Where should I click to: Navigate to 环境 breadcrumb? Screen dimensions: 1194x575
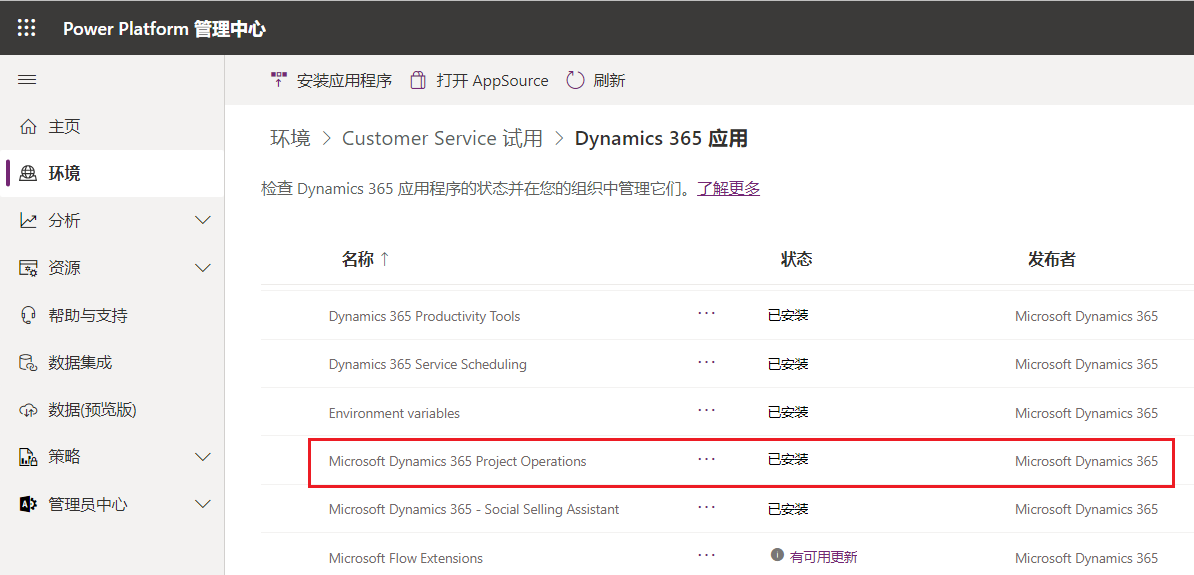(x=290, y=139)
